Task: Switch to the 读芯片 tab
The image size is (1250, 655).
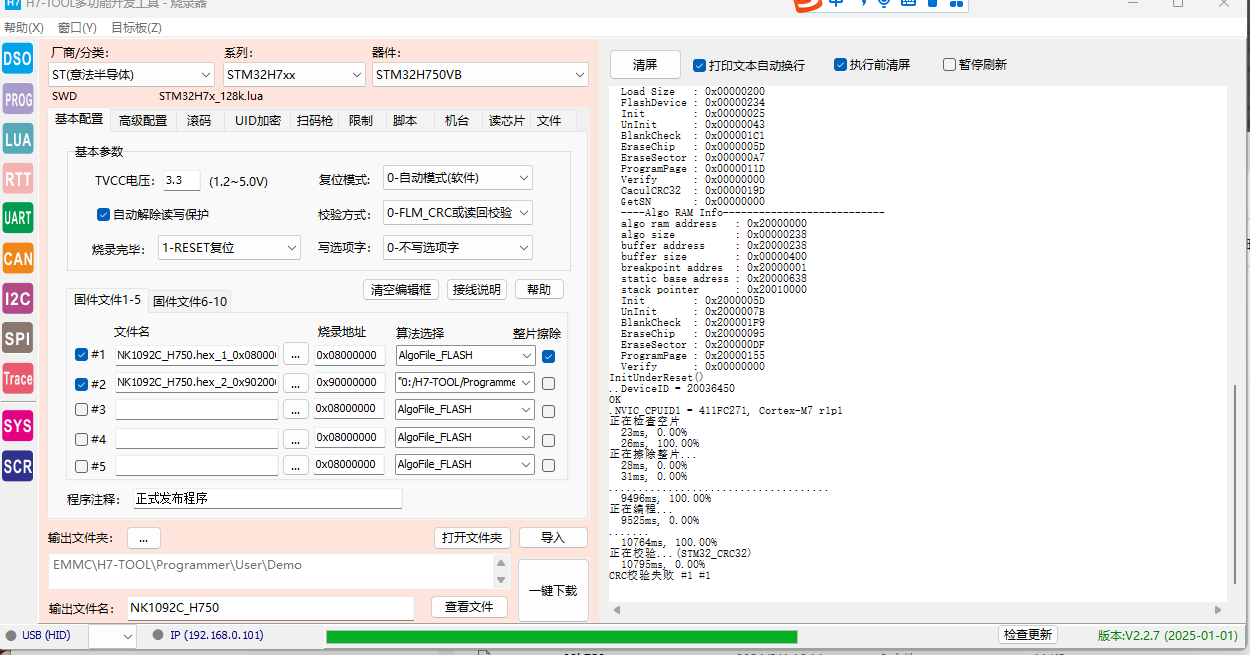Action: (506, 120)
